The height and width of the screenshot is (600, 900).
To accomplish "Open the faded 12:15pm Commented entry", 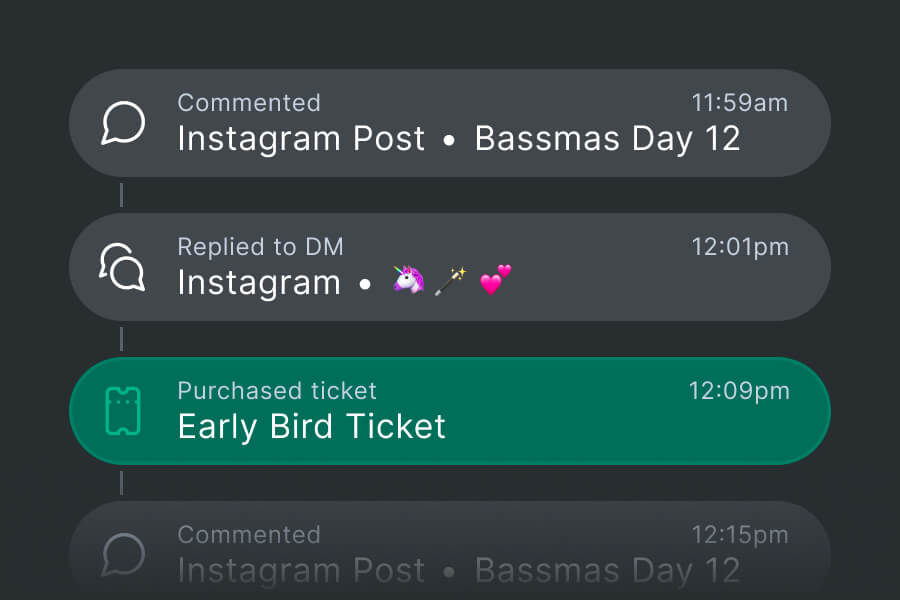I will click(450, 551).
